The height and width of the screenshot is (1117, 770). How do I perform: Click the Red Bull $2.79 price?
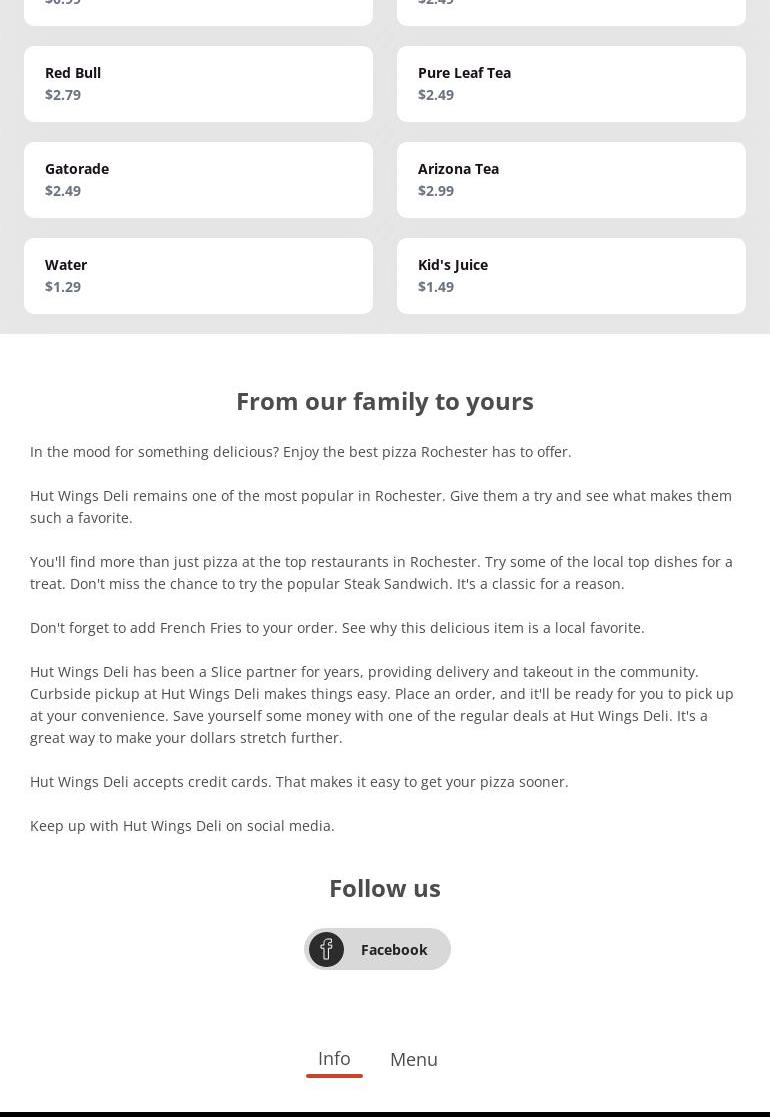point(63,95)
